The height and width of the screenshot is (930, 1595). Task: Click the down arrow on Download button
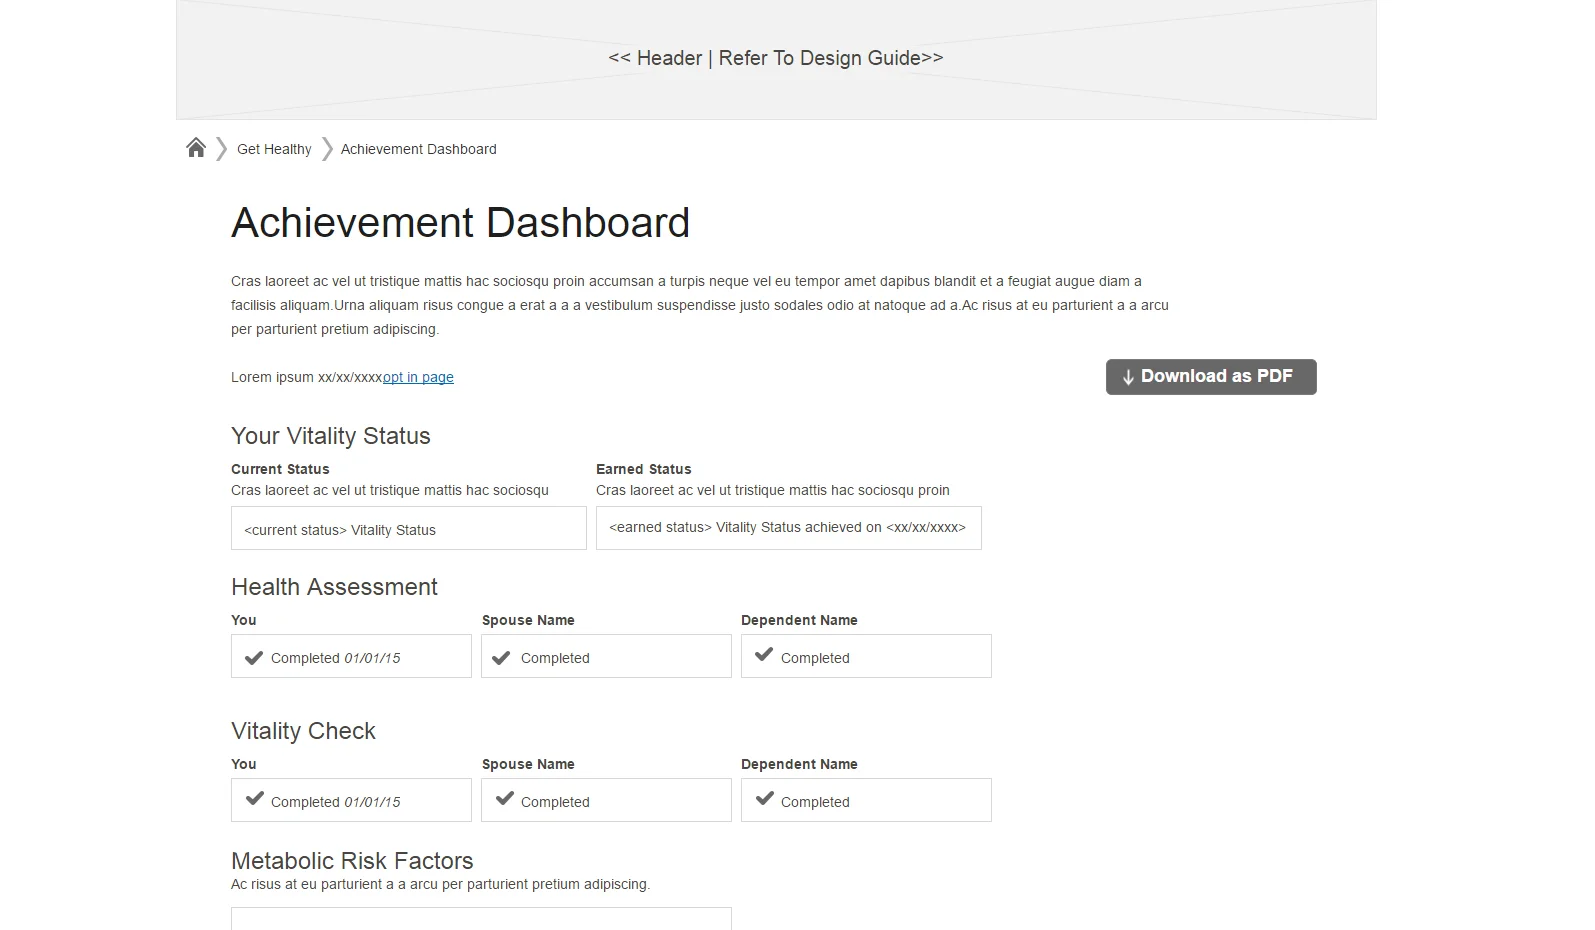coord(1128,377)
